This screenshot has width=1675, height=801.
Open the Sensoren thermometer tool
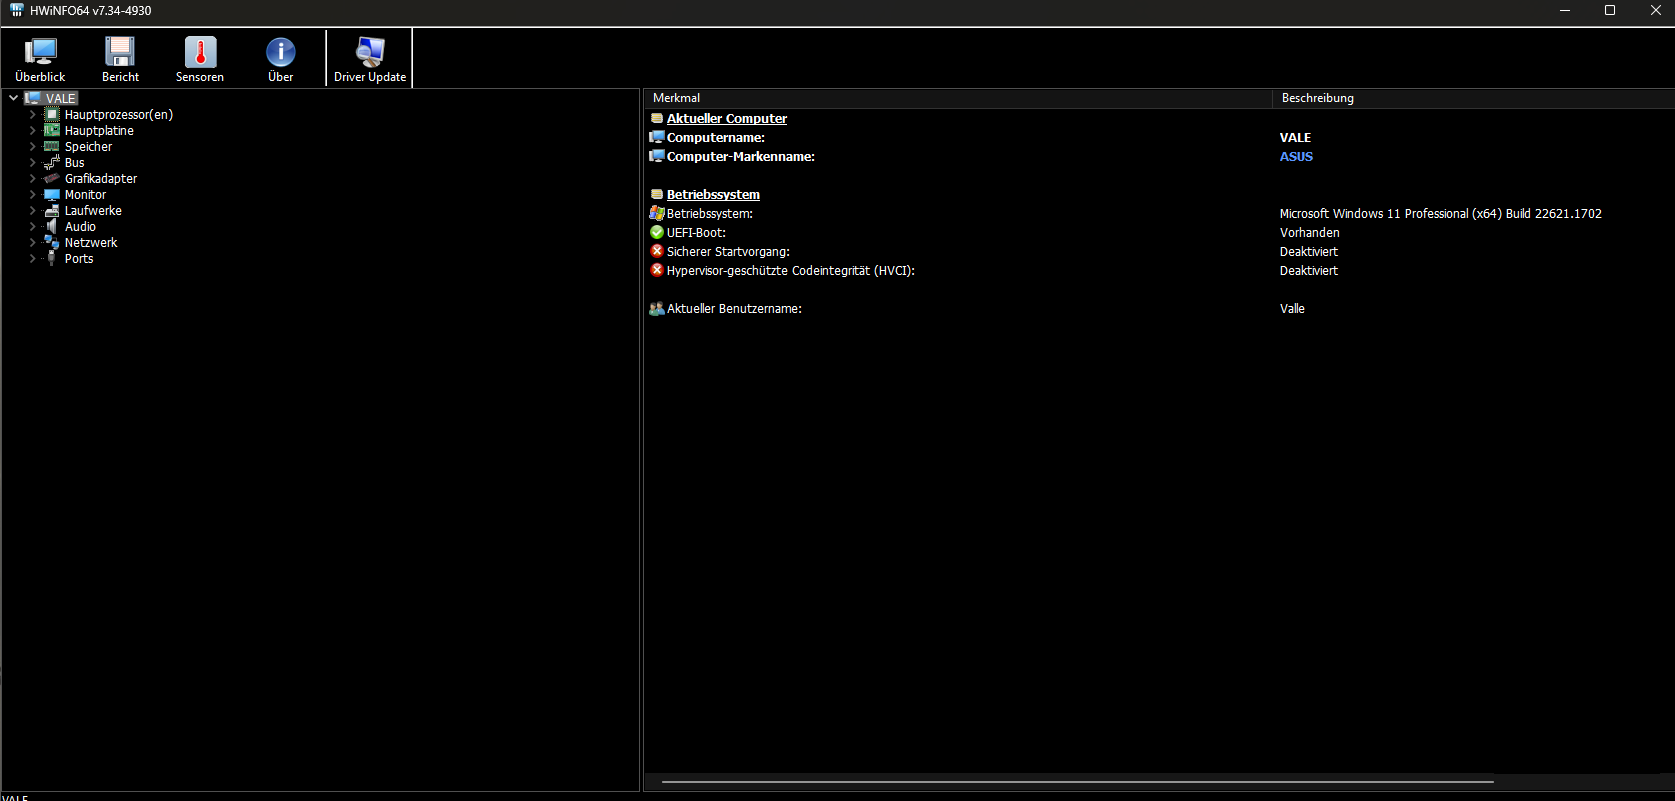(200, 59)
